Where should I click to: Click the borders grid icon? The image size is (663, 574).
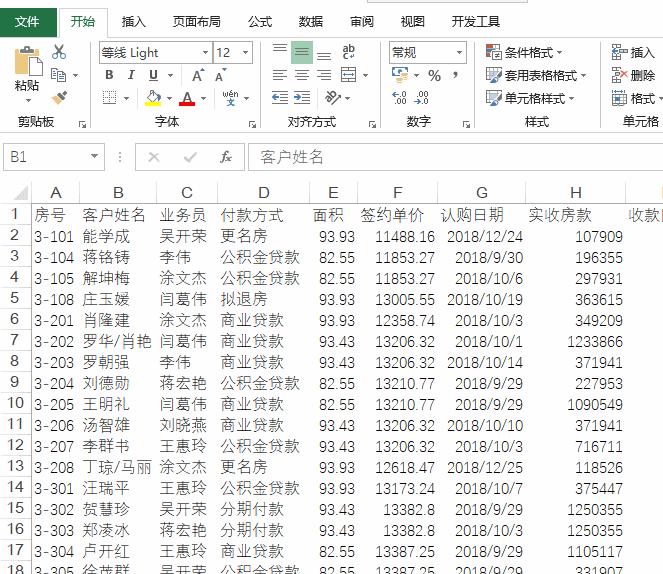110,98
